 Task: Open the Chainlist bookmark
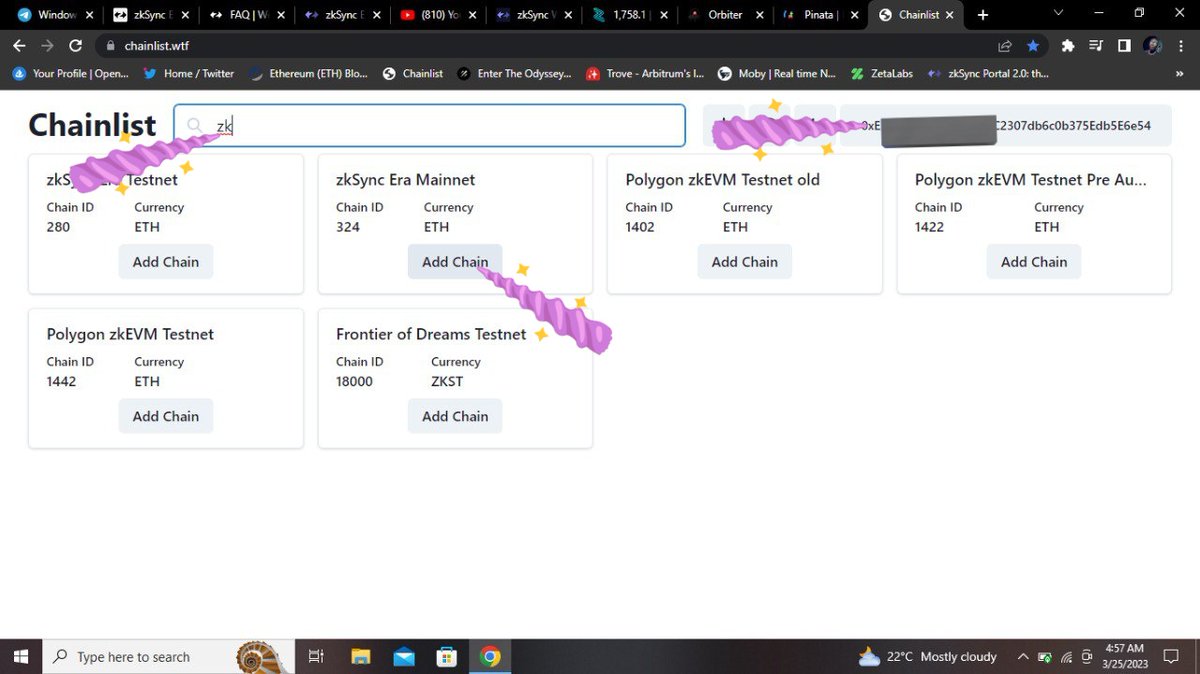413,73
